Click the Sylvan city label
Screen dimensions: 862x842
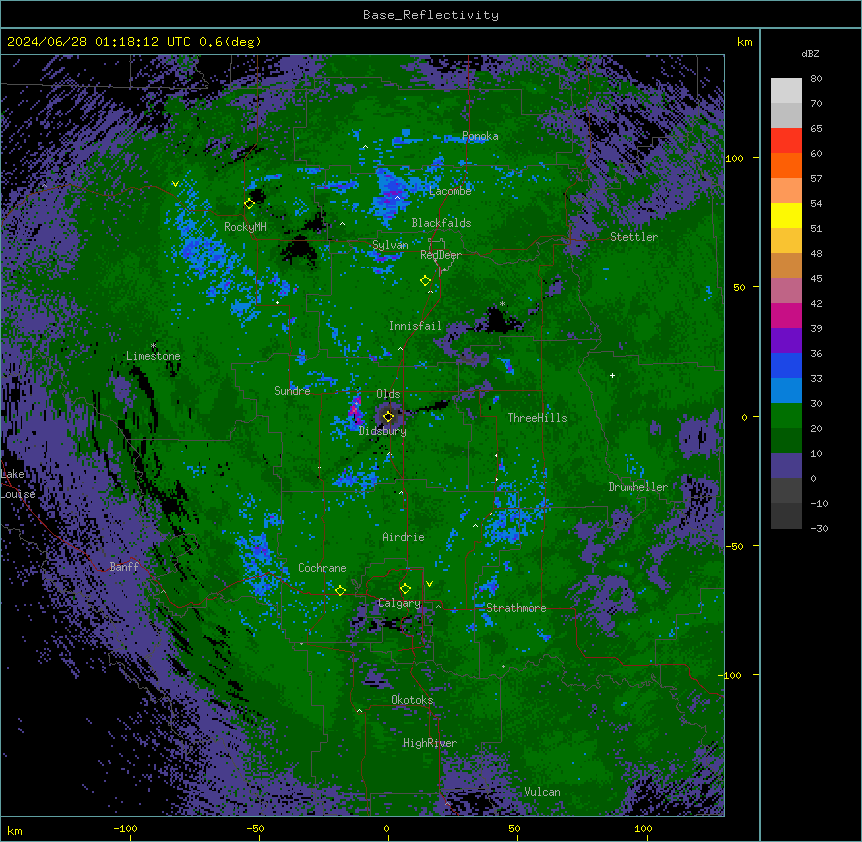[390, 245]
